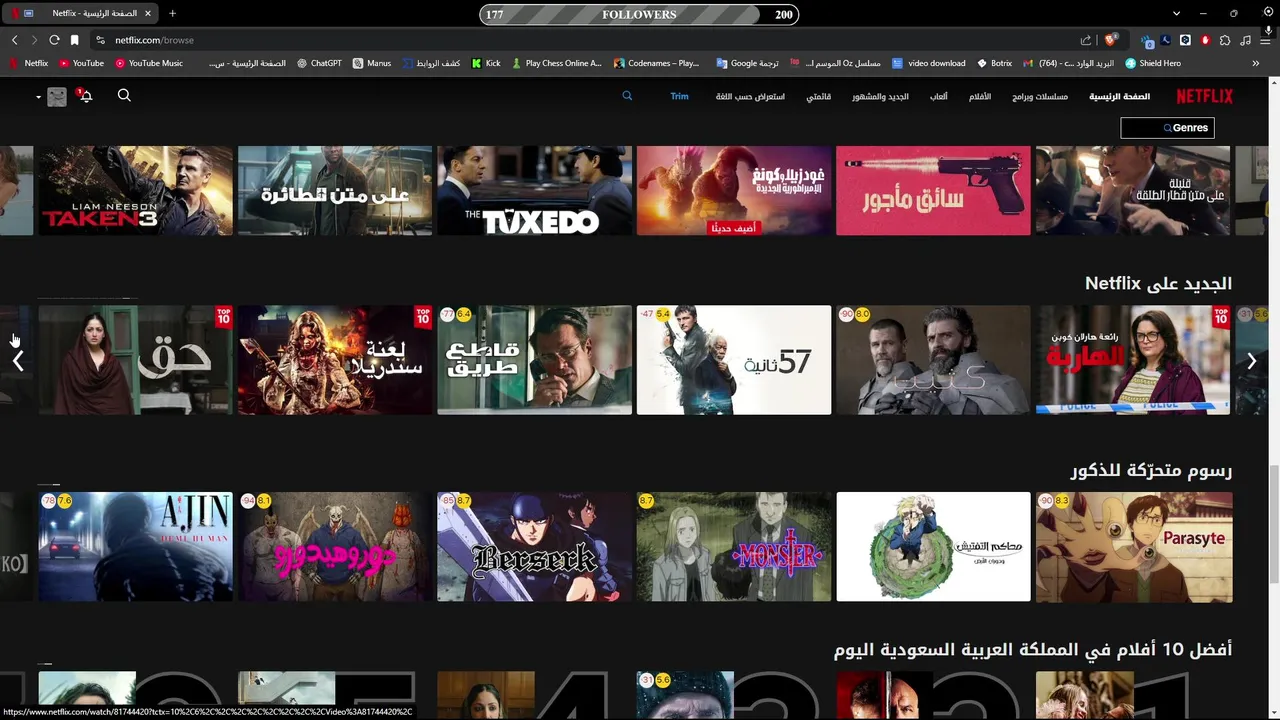
Task: Open the profile avatar menu
Action: click(x=57, y=96)
